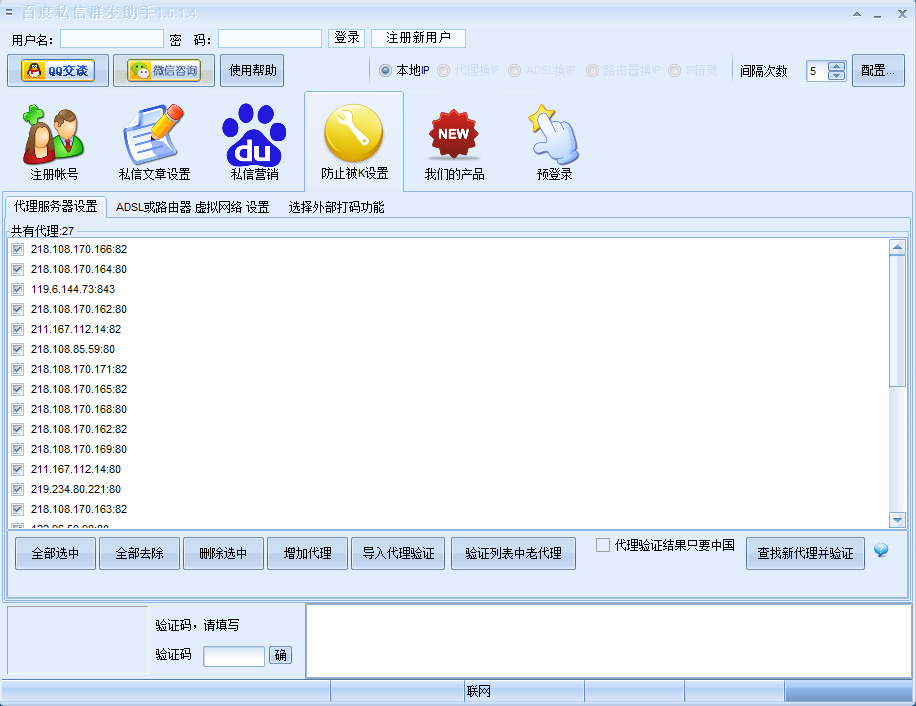Open the 私信文章设置 section icon
This screenshot has height=706, width=916.
click(154, 142)
